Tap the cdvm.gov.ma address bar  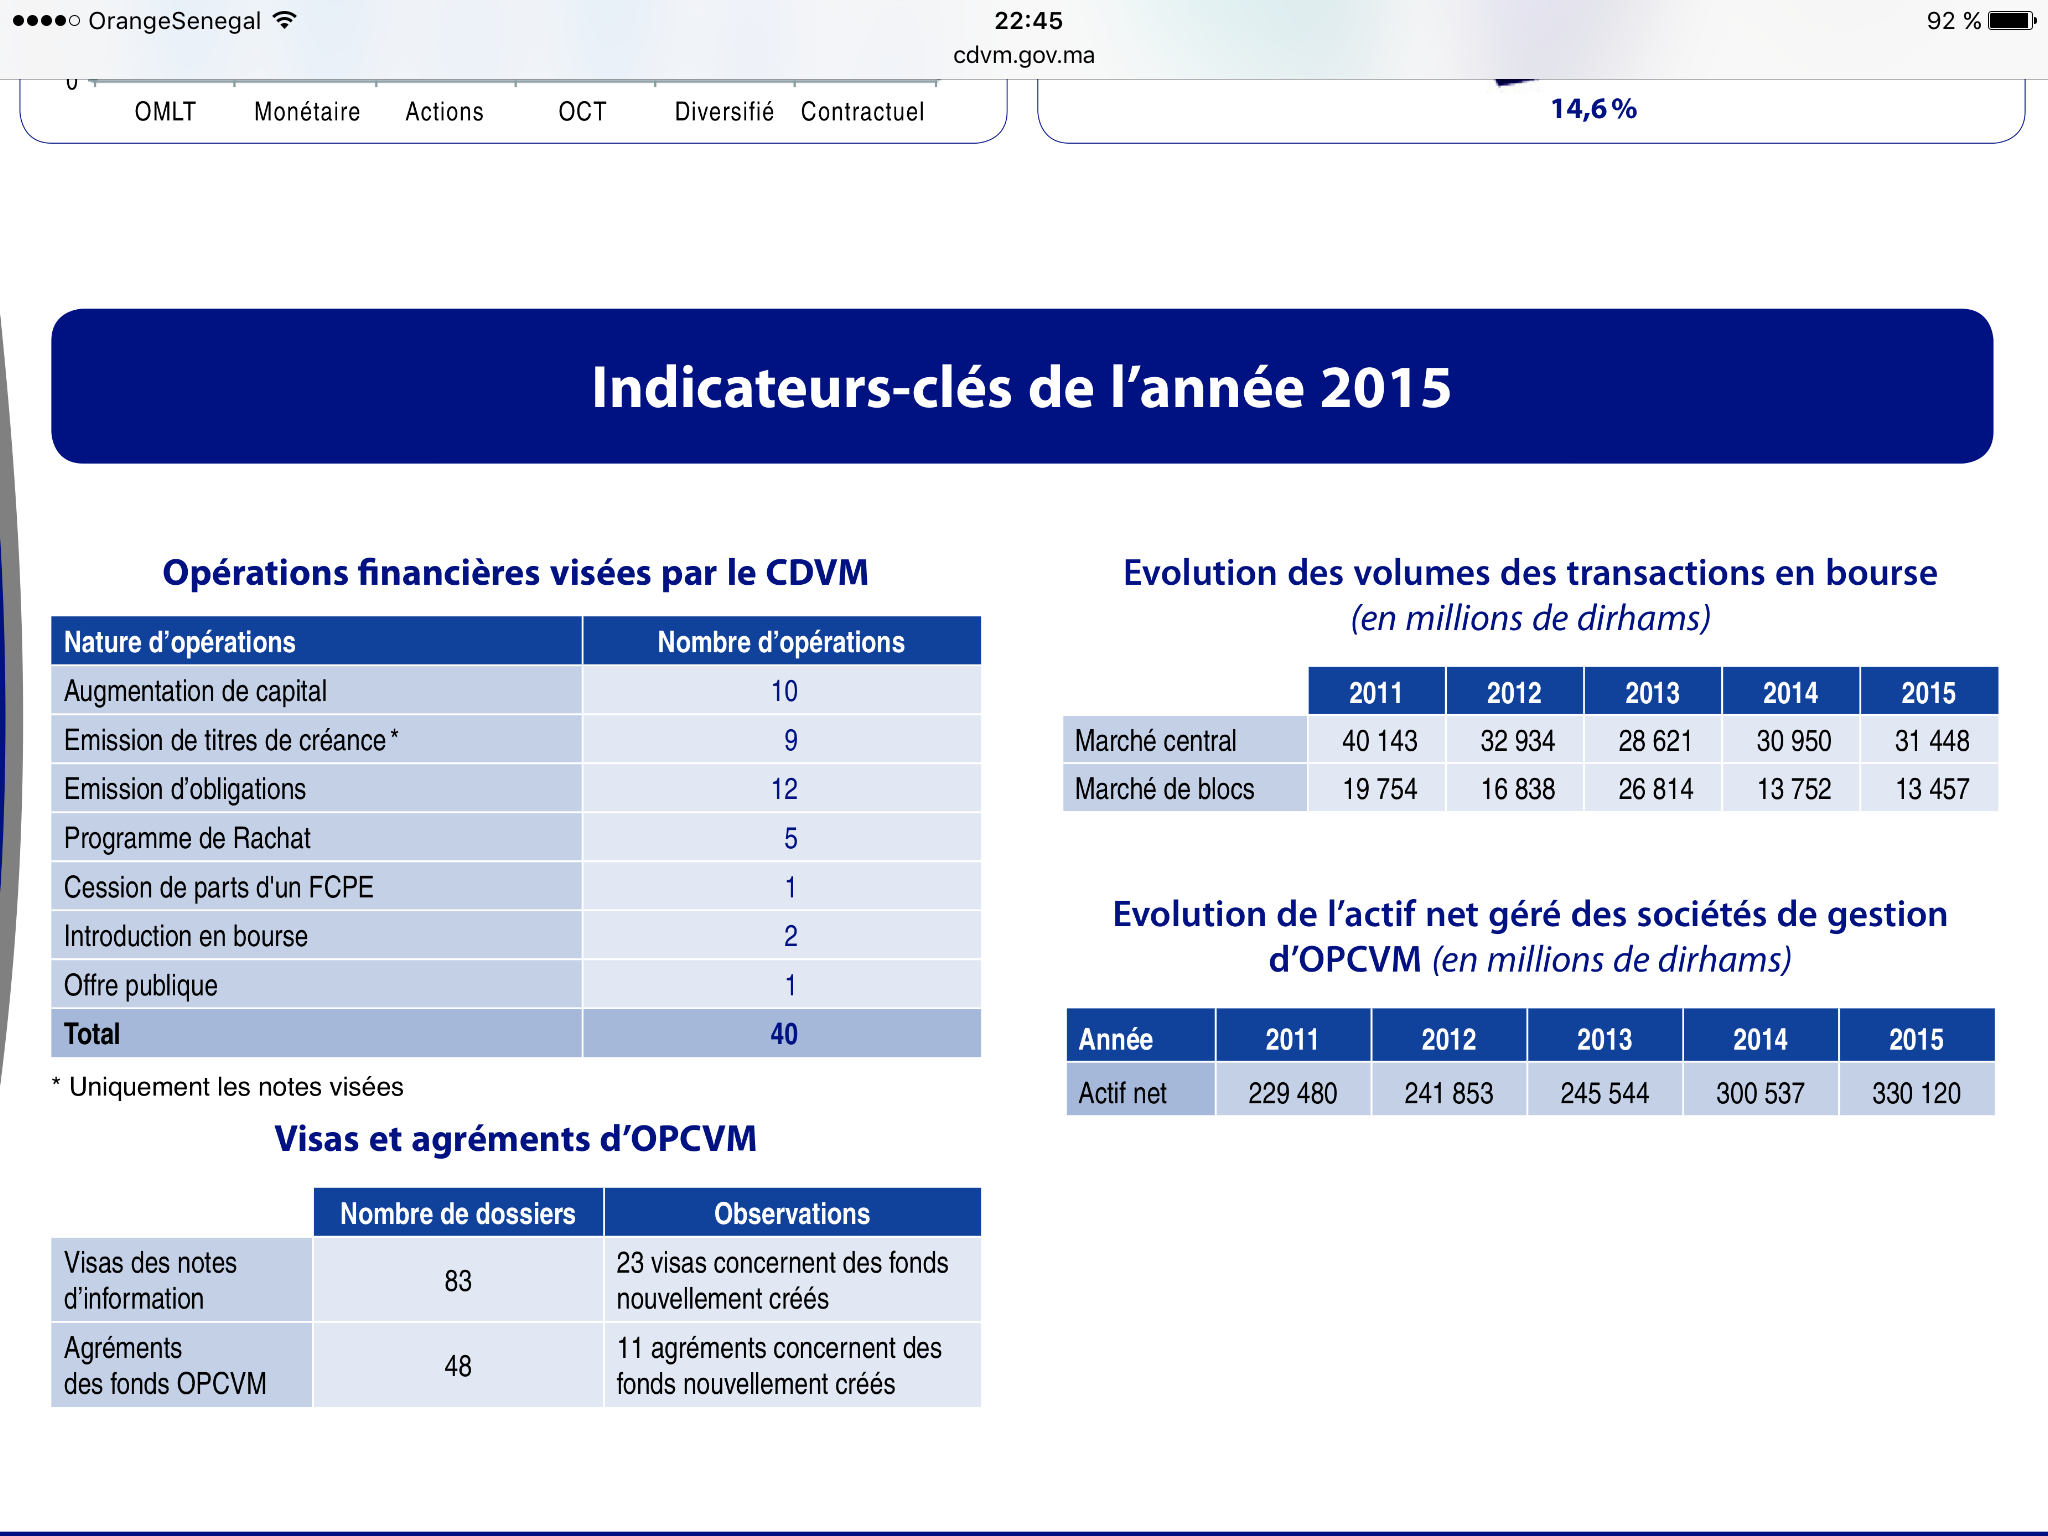click(x=1023, y=55)
